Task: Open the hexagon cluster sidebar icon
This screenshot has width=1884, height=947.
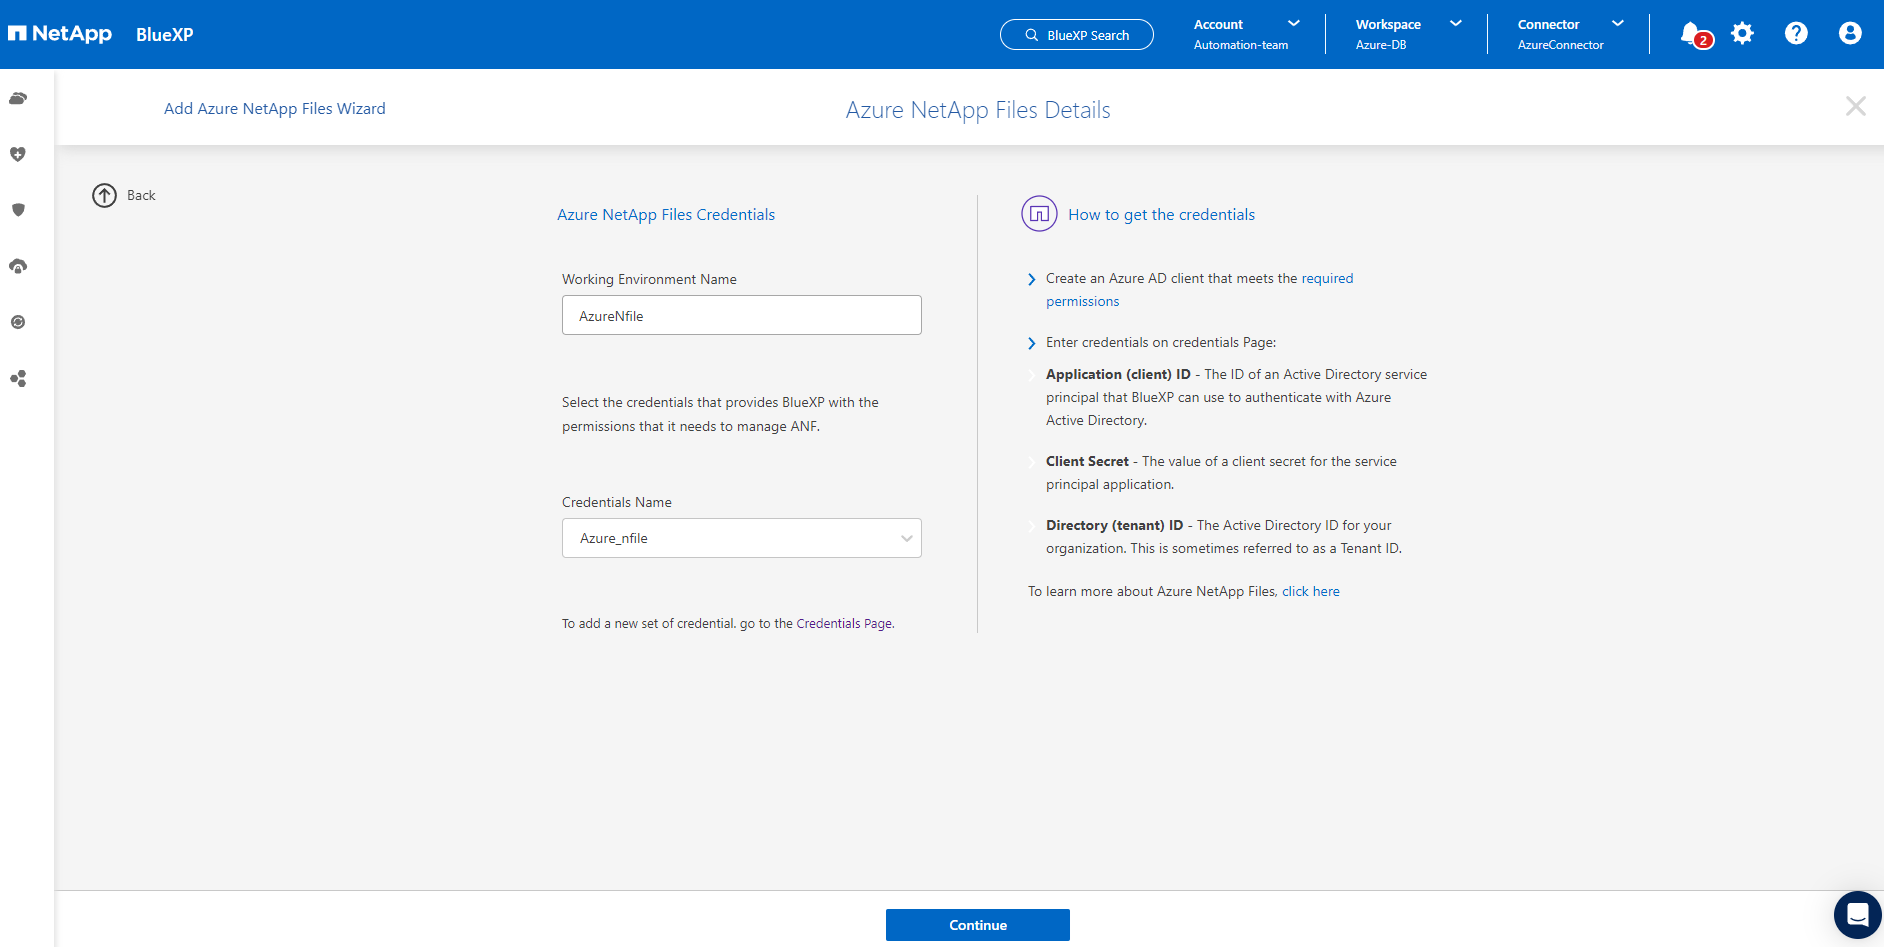Action: click(18, 379)
